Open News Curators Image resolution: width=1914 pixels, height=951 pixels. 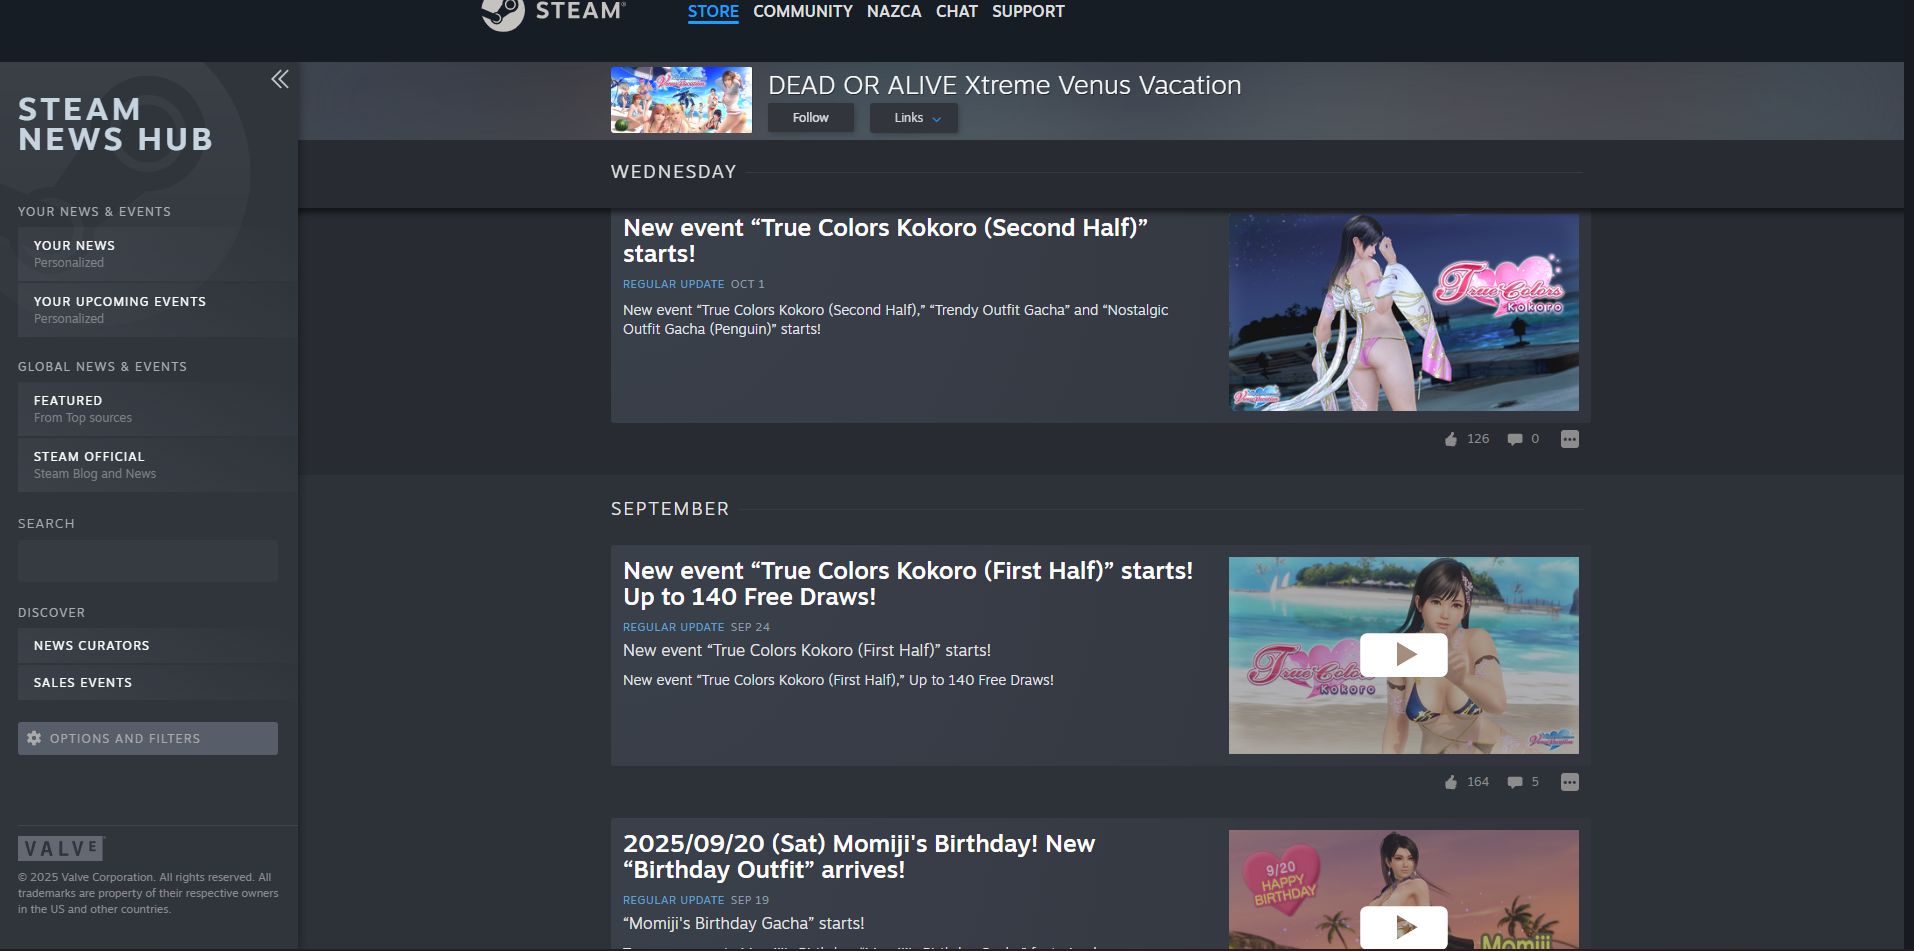click(158, 646)
